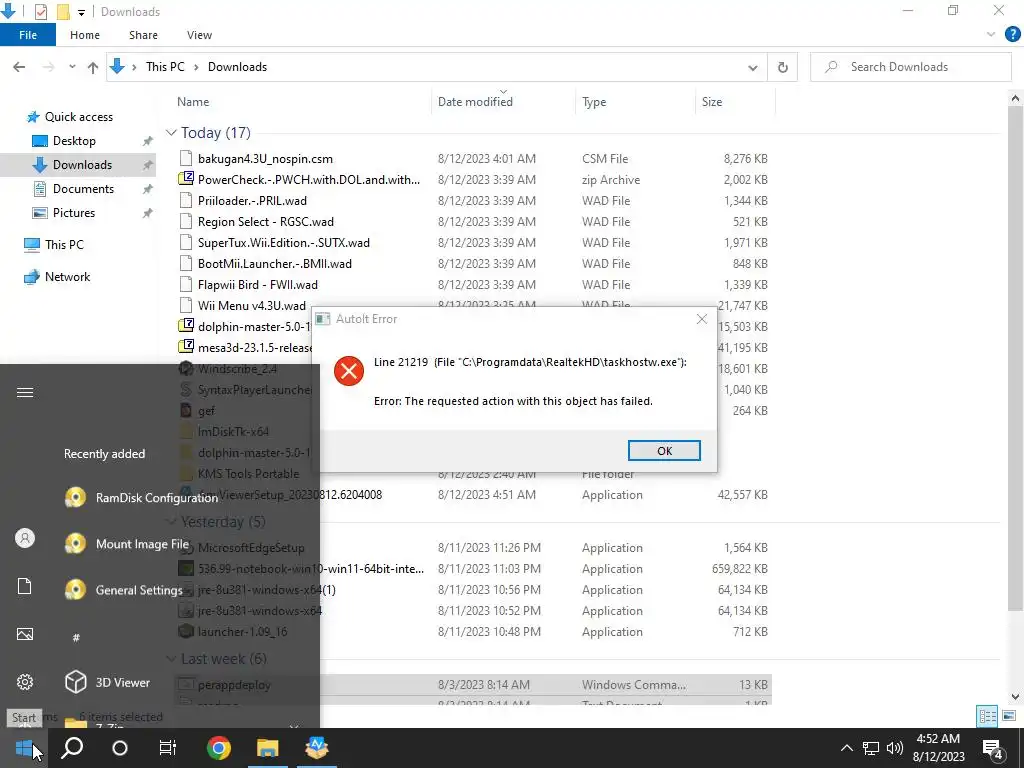Show hidden tray icons chevron

pos(846,748)
